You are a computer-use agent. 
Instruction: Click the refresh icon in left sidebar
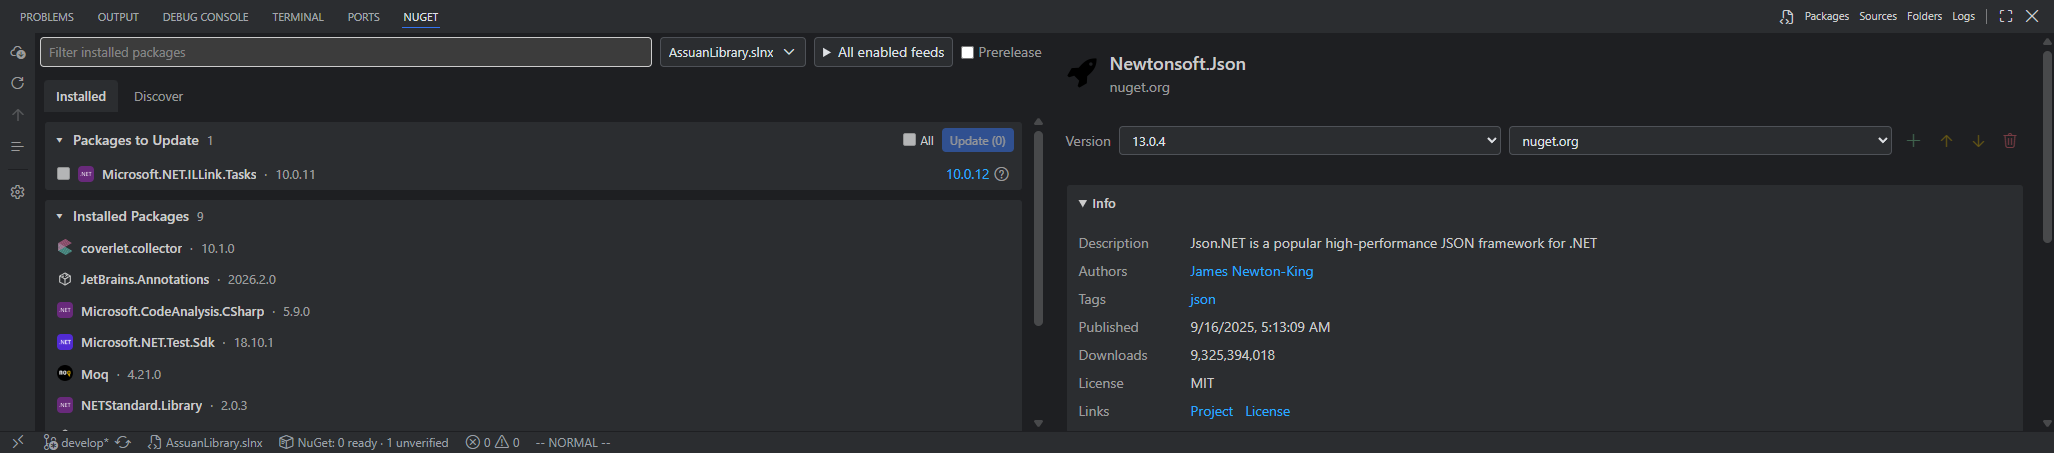[17, 83]
